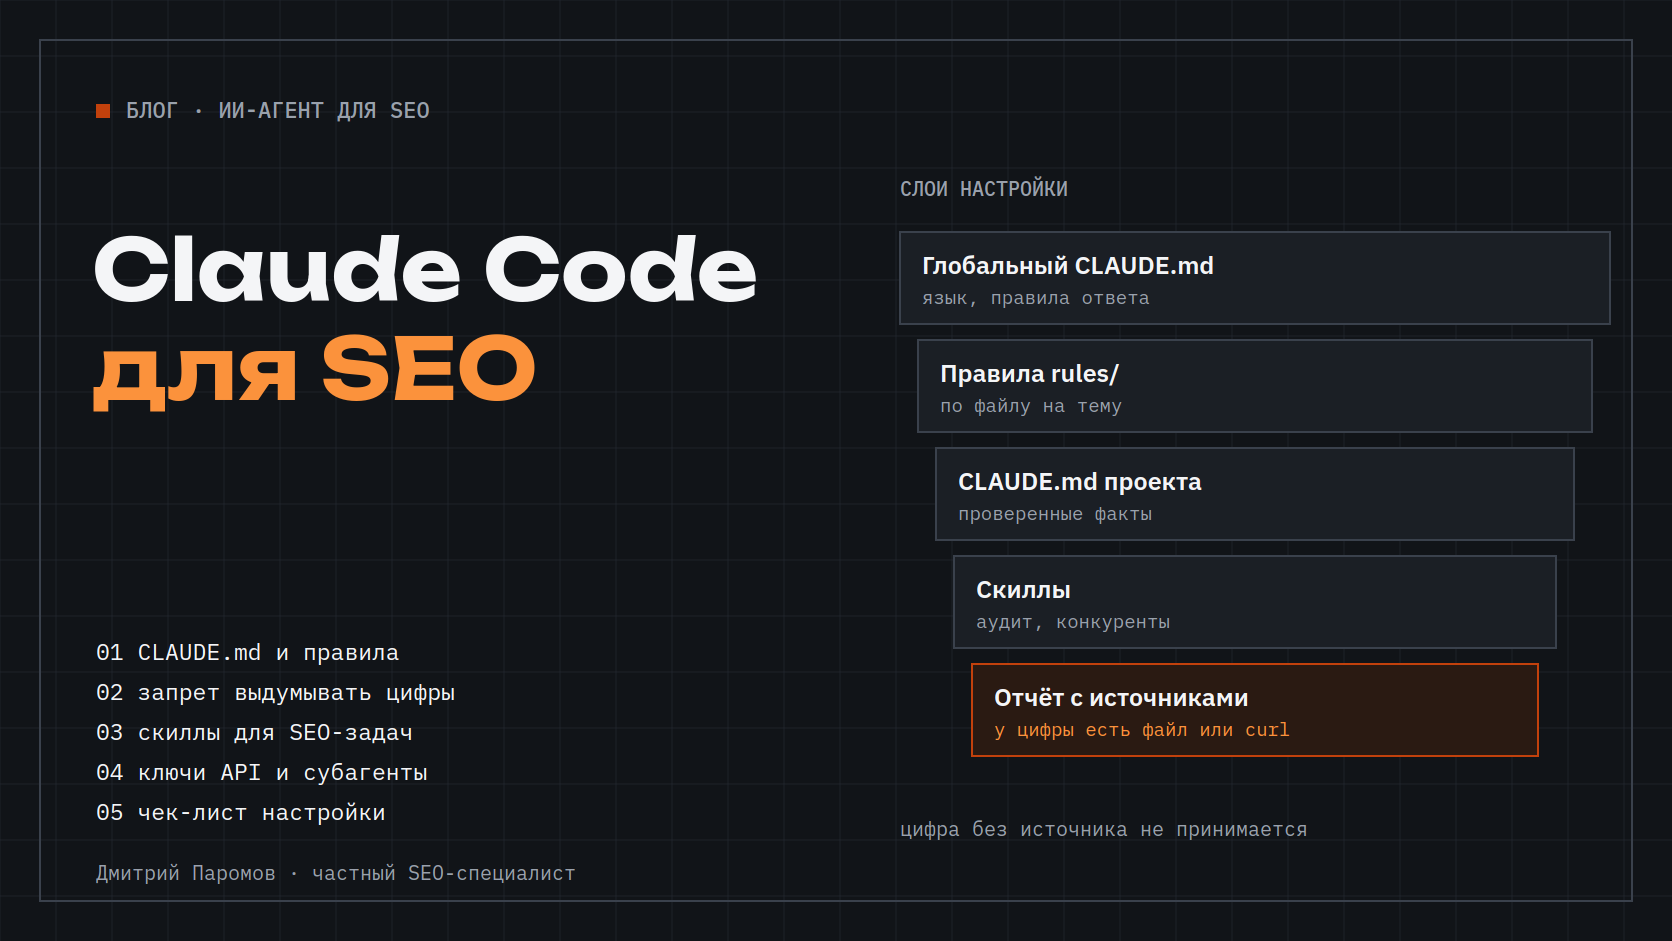Click item '03 скиллы для SEO-задач'
Image resolution: width=1672 pixels, height=941 pixels.
click(x=254, y=733)
